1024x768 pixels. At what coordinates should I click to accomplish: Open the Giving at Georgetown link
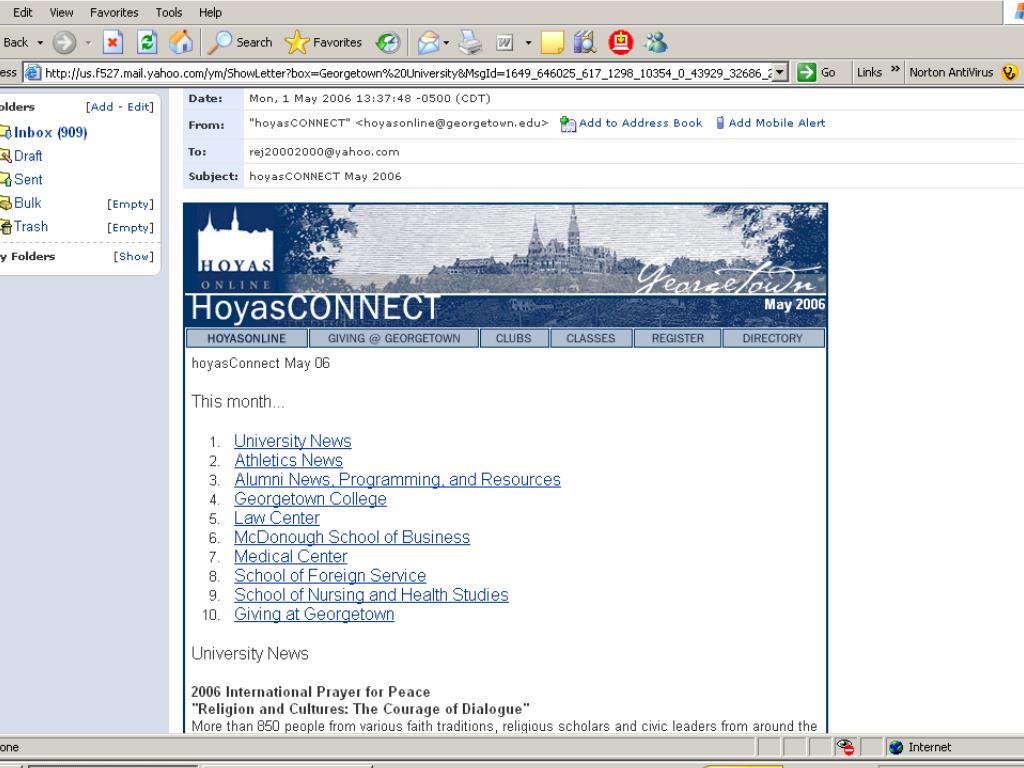tap(314, 615)
